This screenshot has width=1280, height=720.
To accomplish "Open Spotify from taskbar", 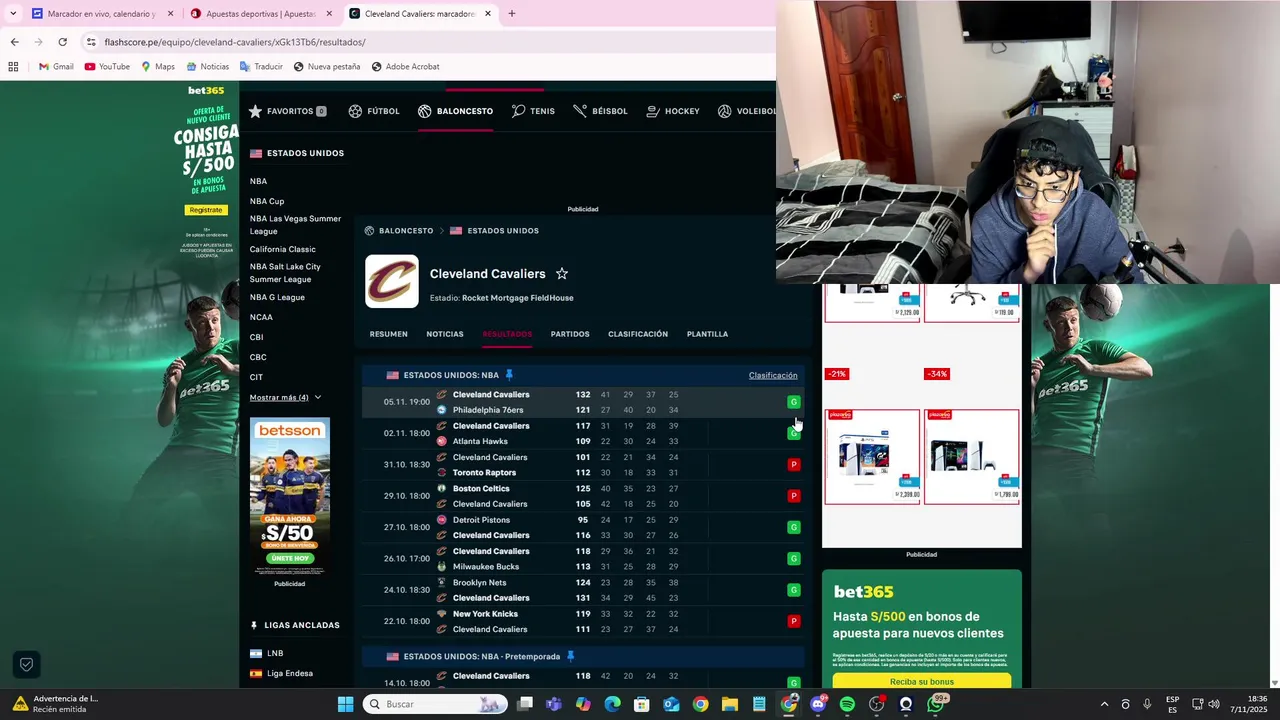I will [847, 704].
